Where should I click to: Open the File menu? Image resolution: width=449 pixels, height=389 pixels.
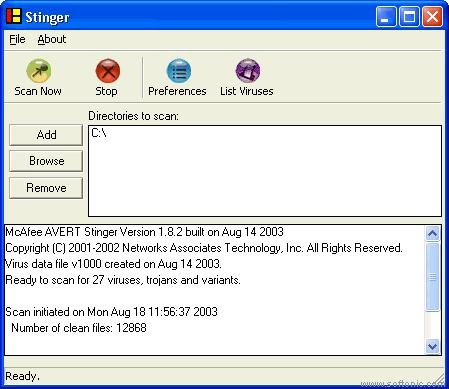click(x=17, y=39)
